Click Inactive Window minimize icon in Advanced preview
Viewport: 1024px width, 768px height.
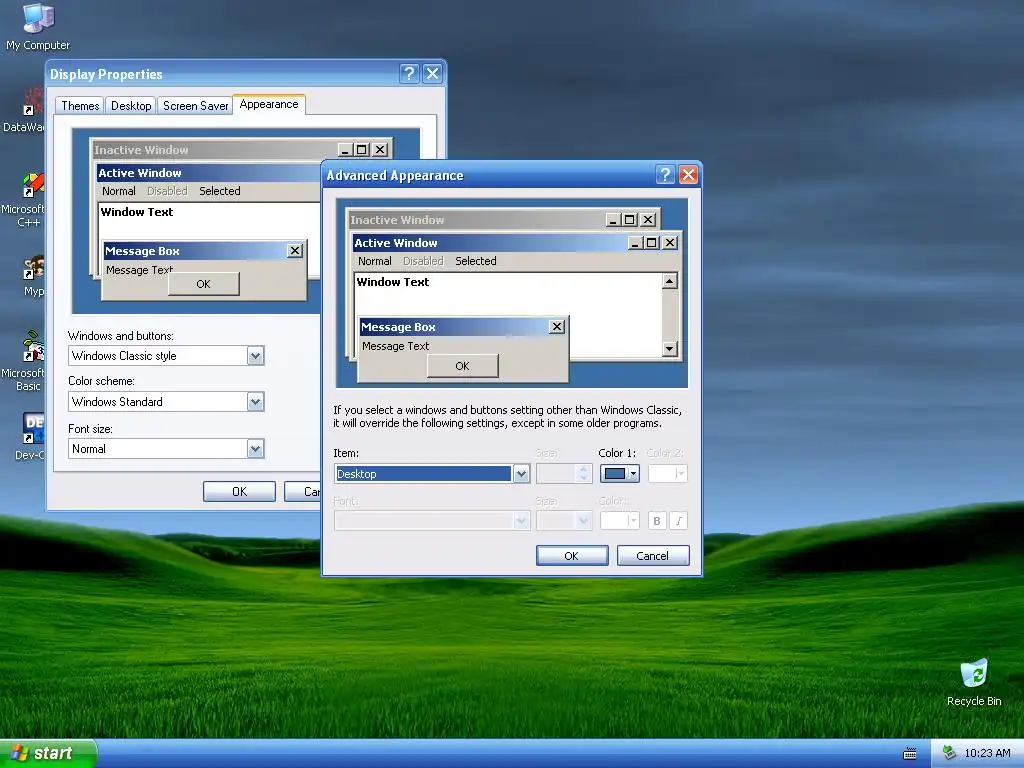tap(614, 220)
